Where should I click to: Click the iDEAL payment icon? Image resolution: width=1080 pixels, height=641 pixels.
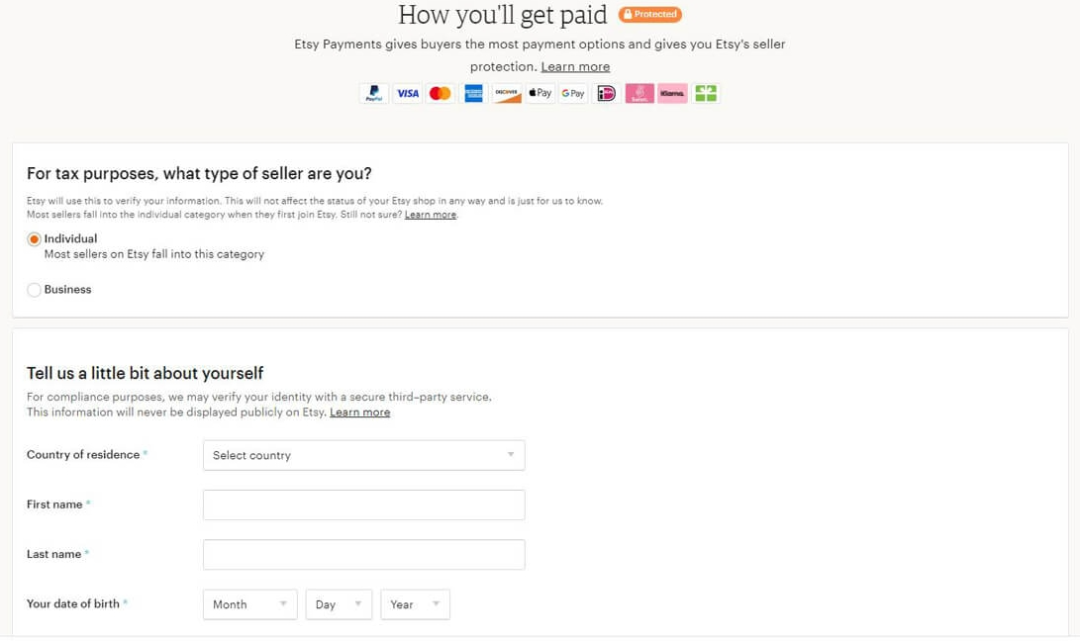pyautogui.click(x=605, y=93)
